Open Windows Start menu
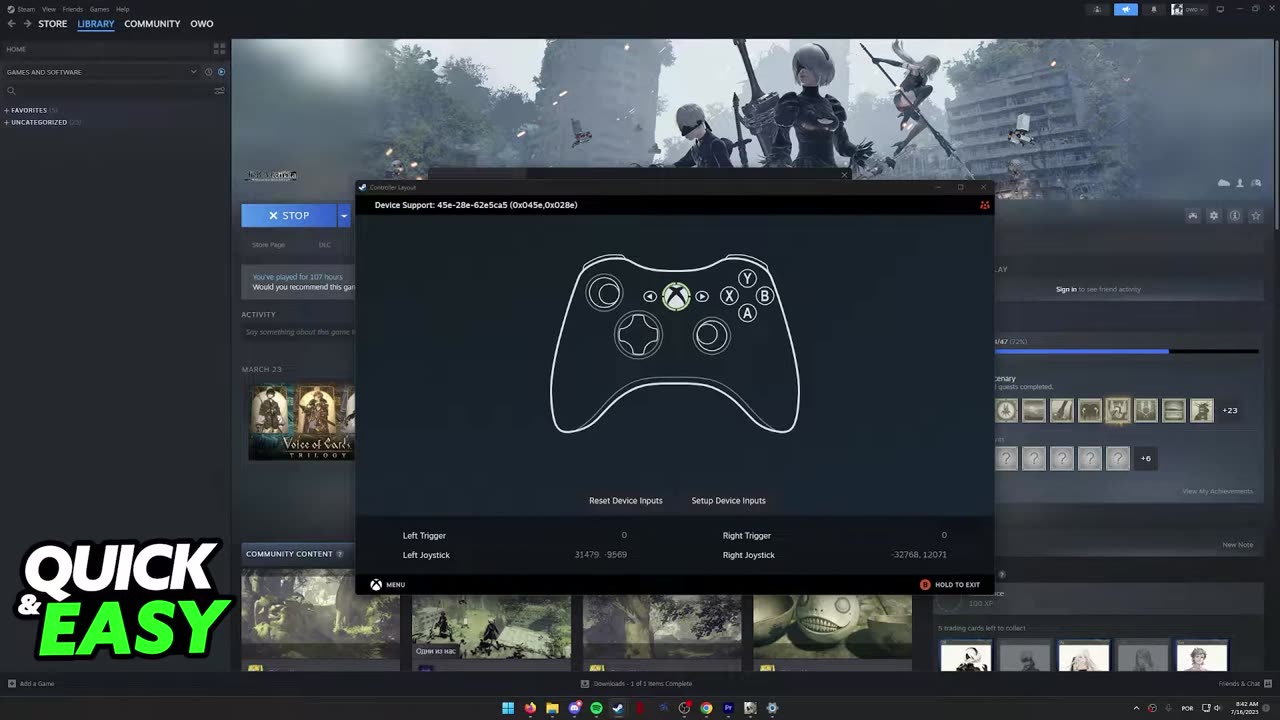The image size is (1280, 720). (x=508, y=708)
